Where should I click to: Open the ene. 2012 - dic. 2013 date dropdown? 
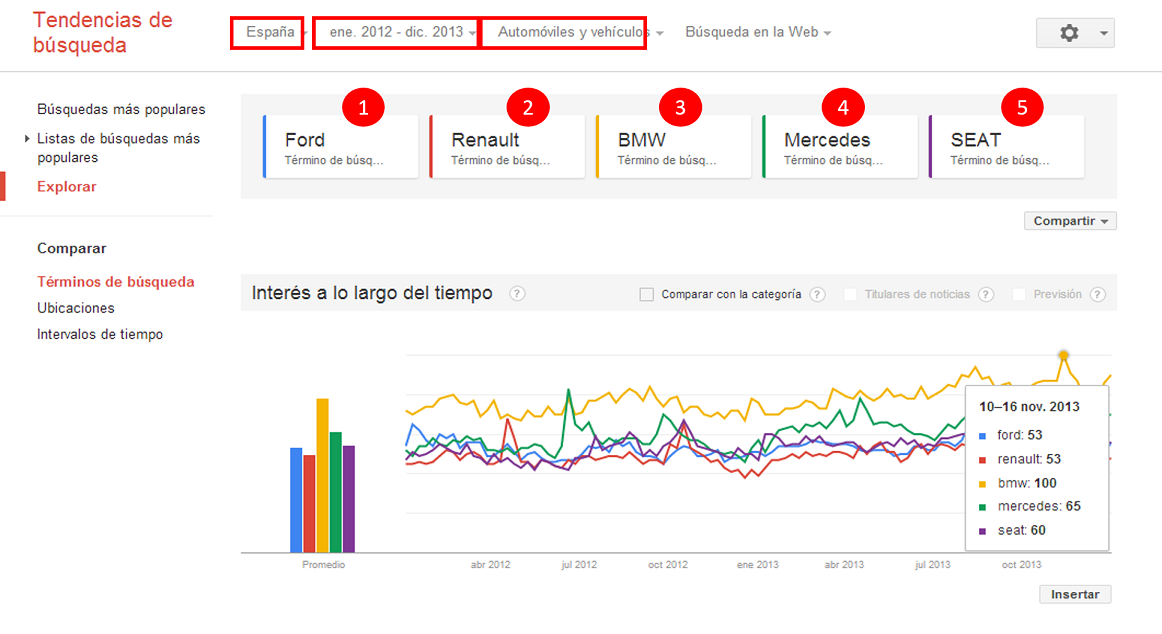point(396,32)
